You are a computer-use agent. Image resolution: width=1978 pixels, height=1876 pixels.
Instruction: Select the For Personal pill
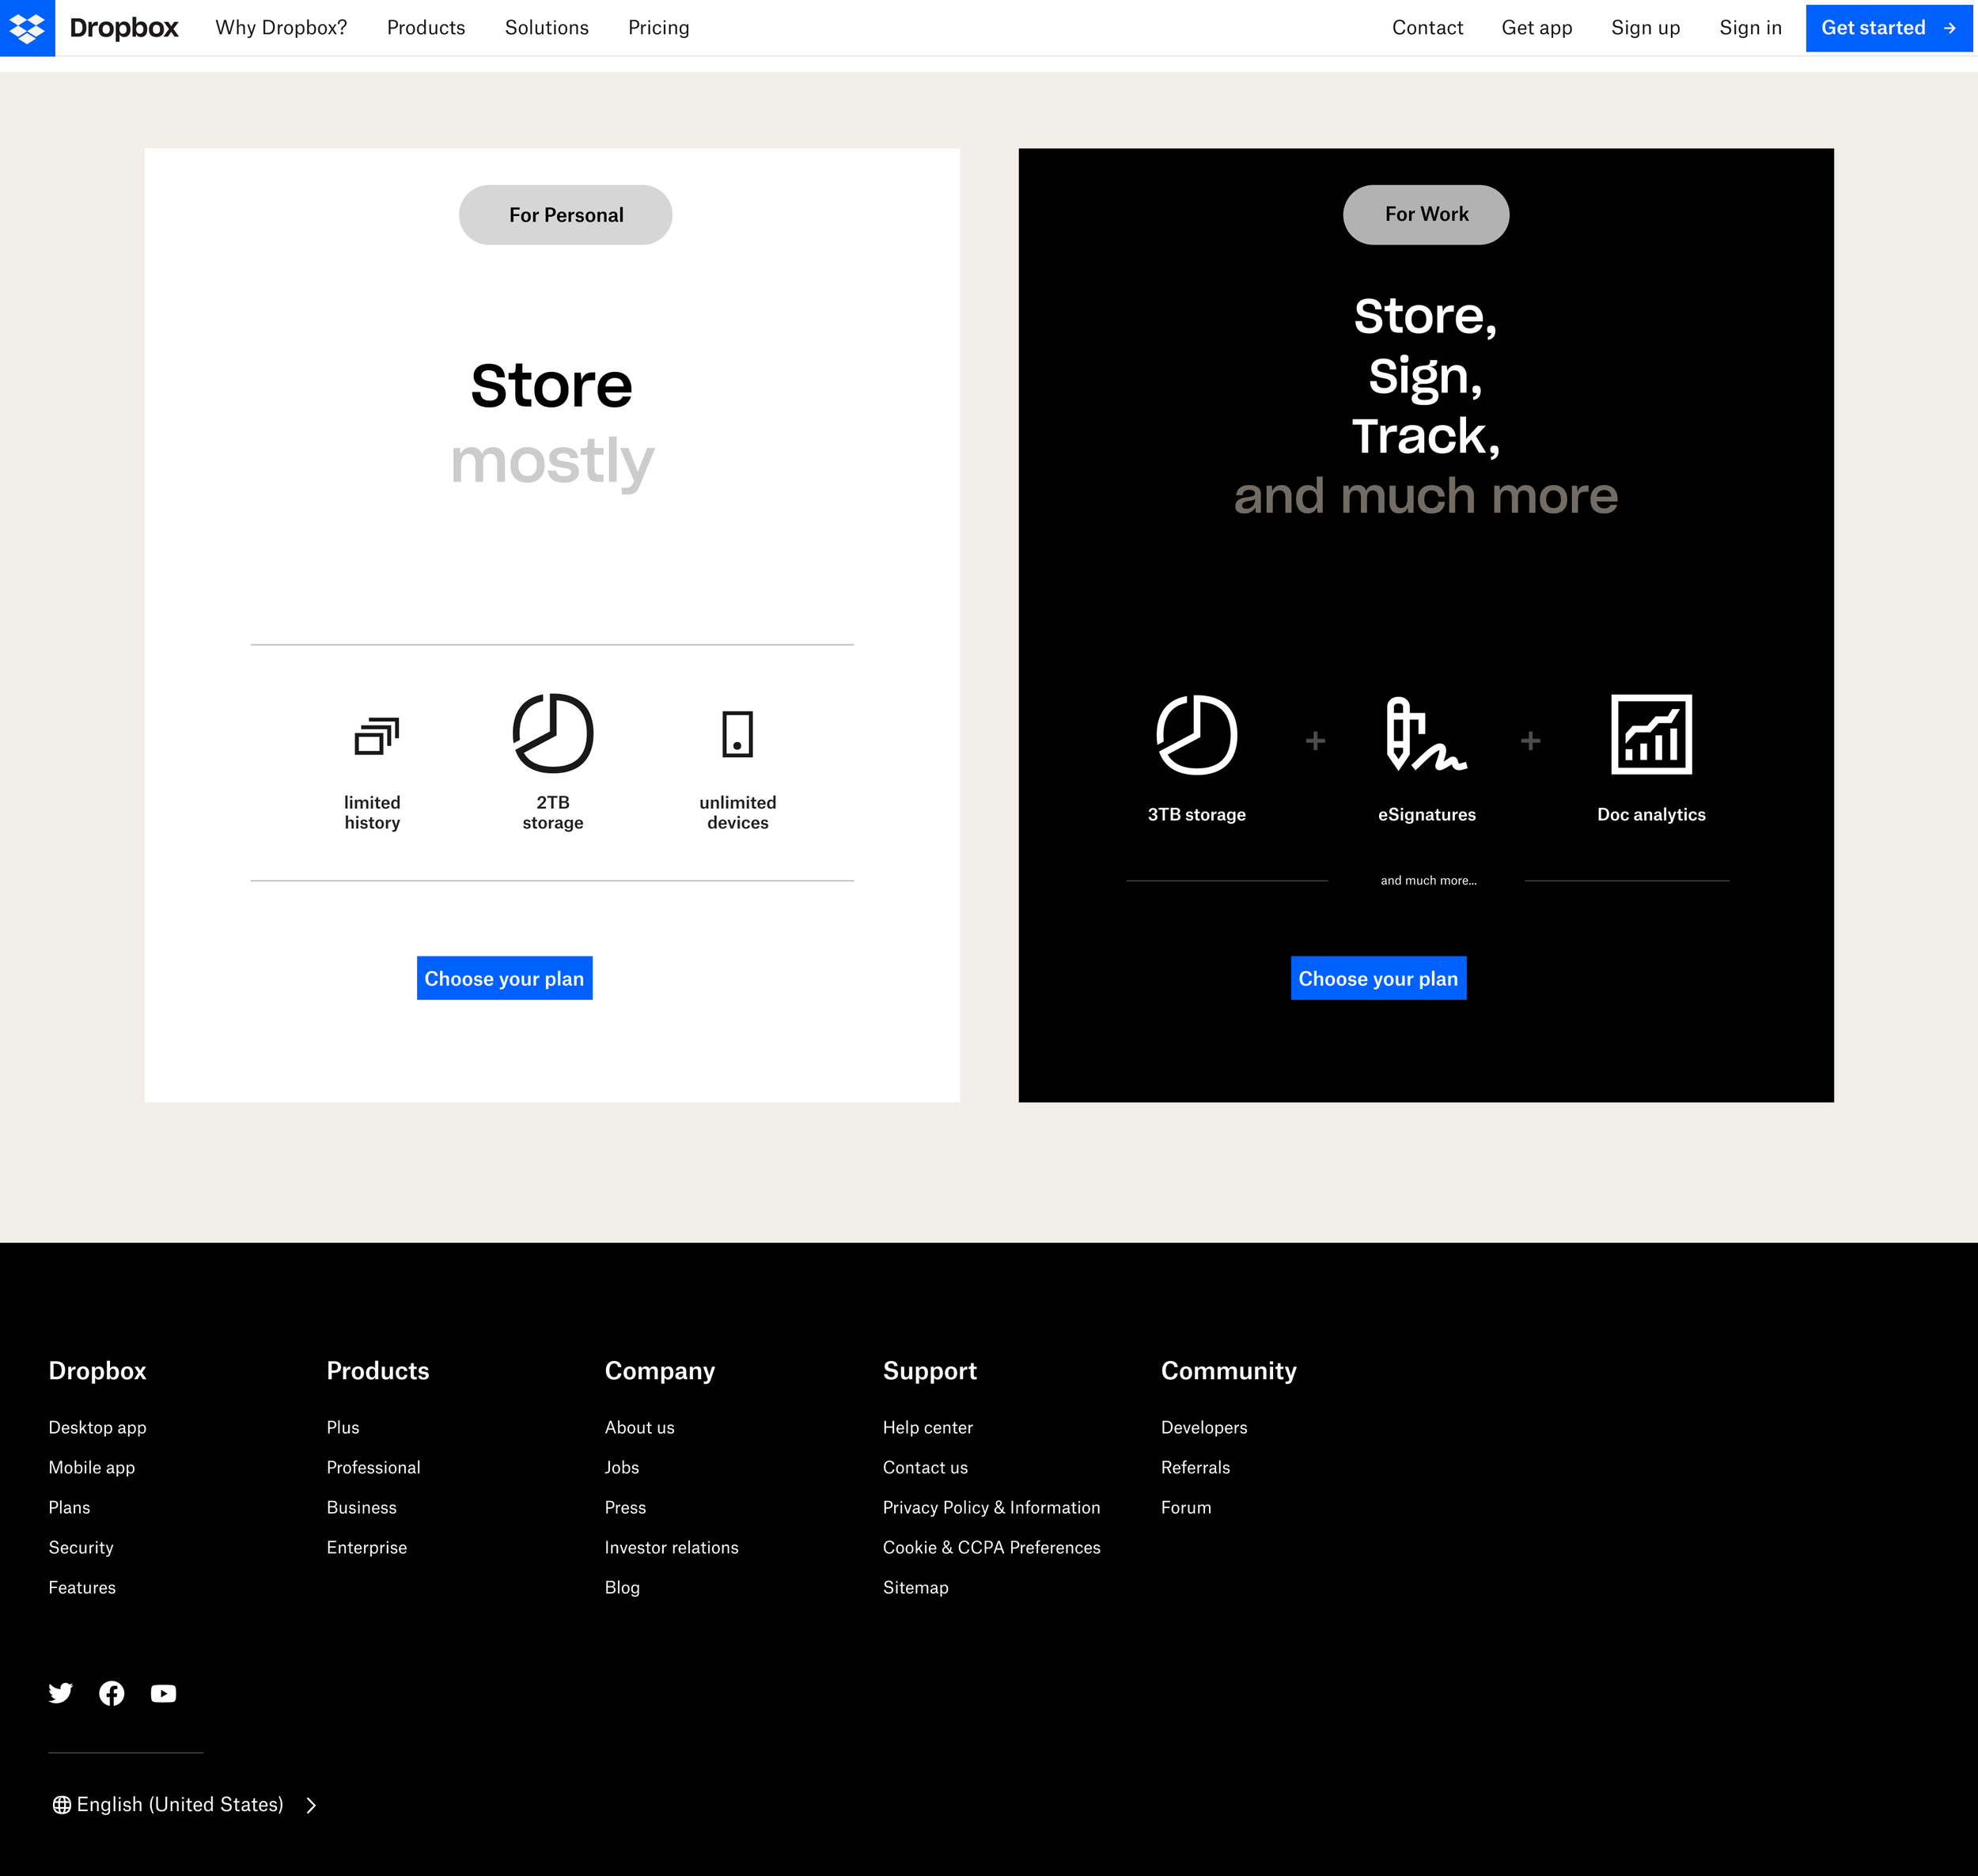(566, 215)
